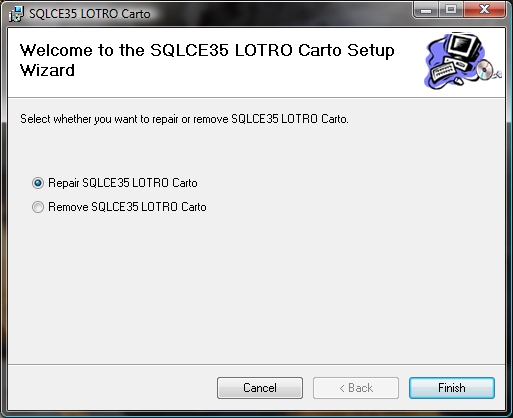Click the greyed-out Back button
Screen dimensions: 513x418
coord(356,388)
